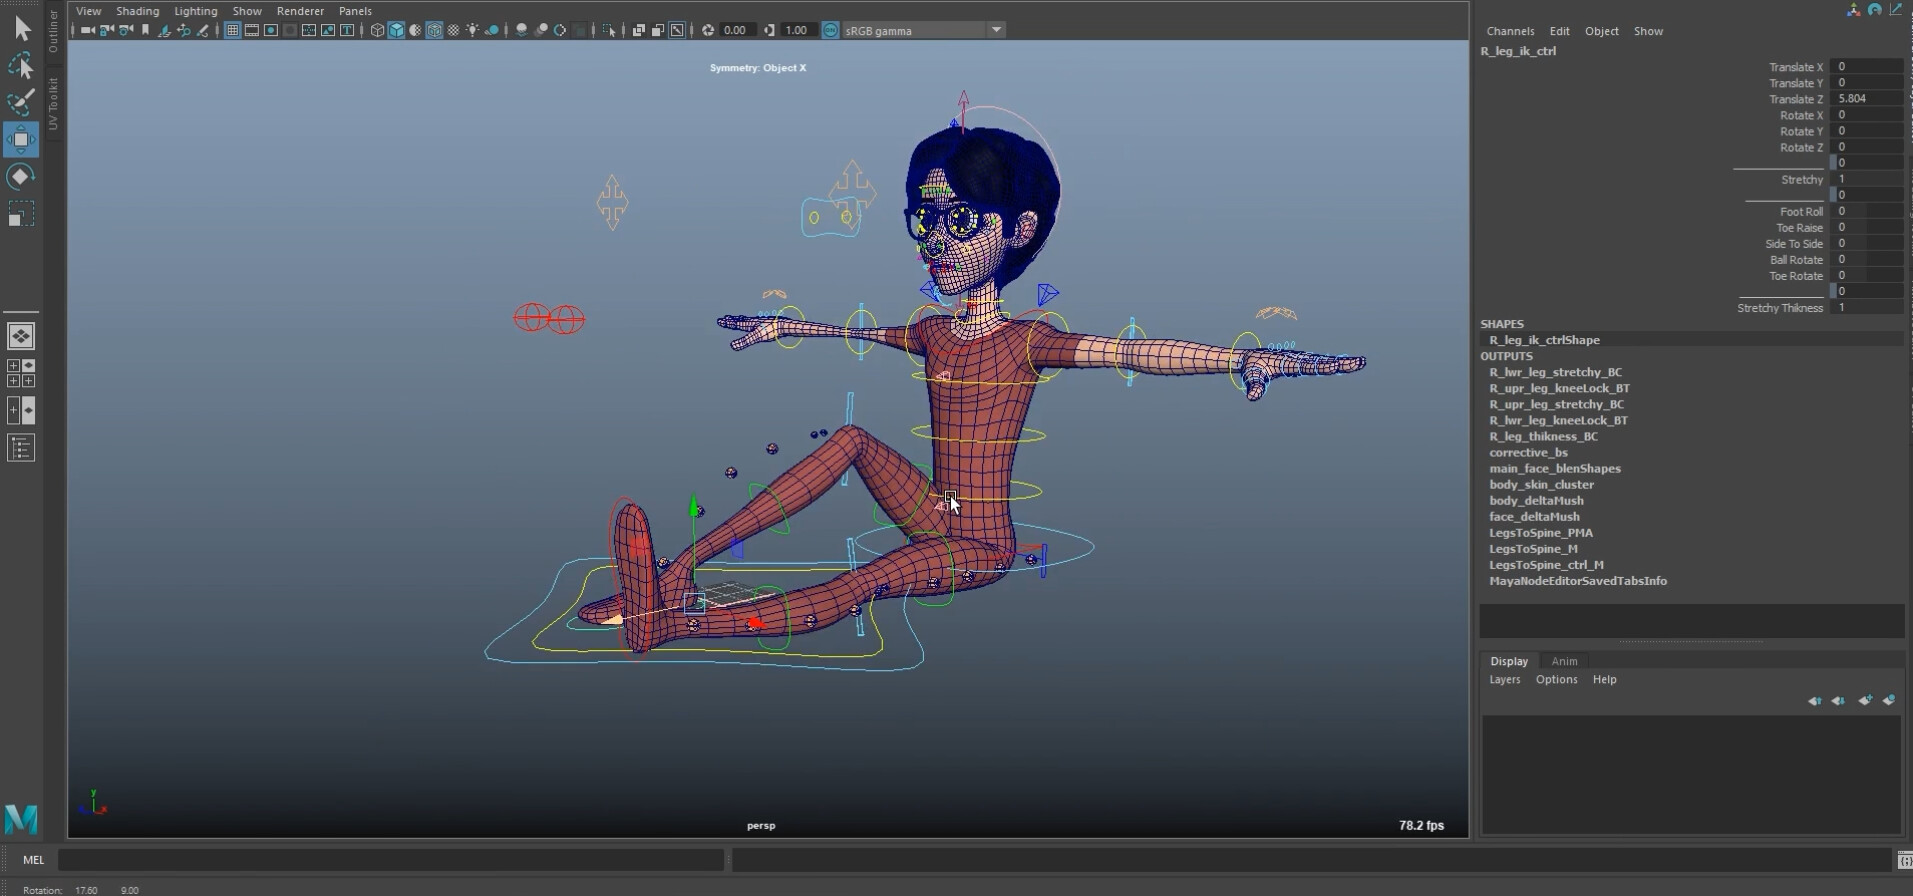The height and width of the screenshot is (896, 1913).
Task: Toggle the film gate overlay
Action: point(252,30)
